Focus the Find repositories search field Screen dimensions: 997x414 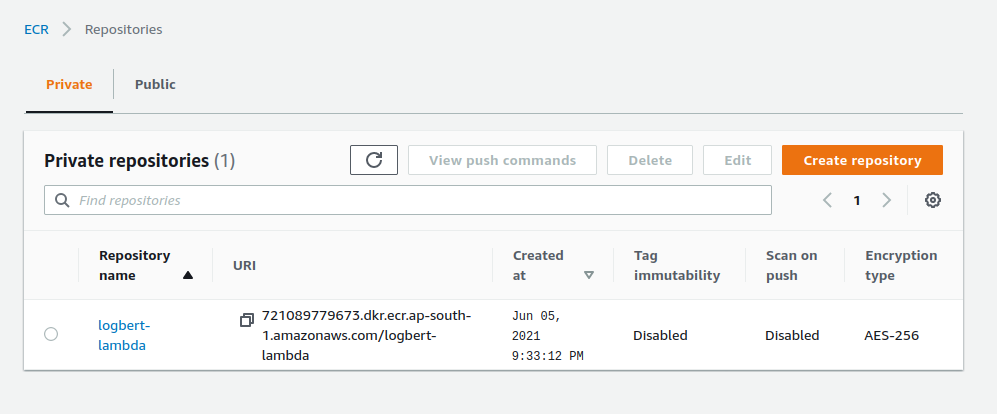tap(420, 200)
